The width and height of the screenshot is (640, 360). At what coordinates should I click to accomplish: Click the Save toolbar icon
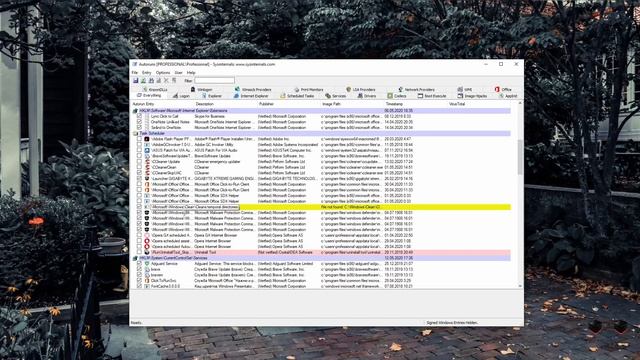pos(136,80)
